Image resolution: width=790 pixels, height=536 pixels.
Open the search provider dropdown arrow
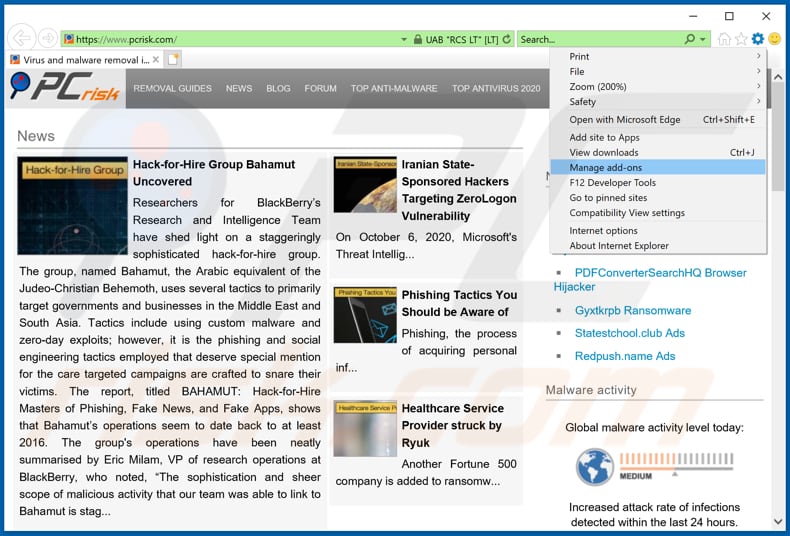pyautogui.click(x=703, y=39)
